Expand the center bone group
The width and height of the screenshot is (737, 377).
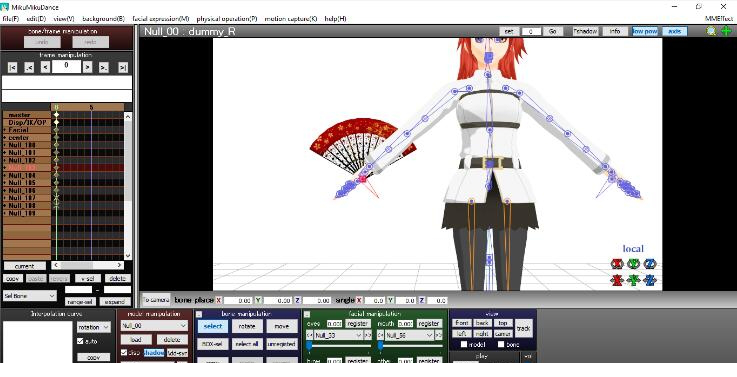5,138
